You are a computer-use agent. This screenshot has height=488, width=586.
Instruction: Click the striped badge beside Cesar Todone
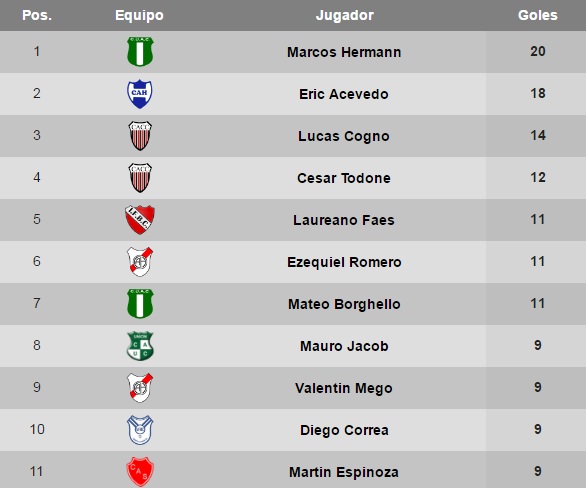pos(140,178)
